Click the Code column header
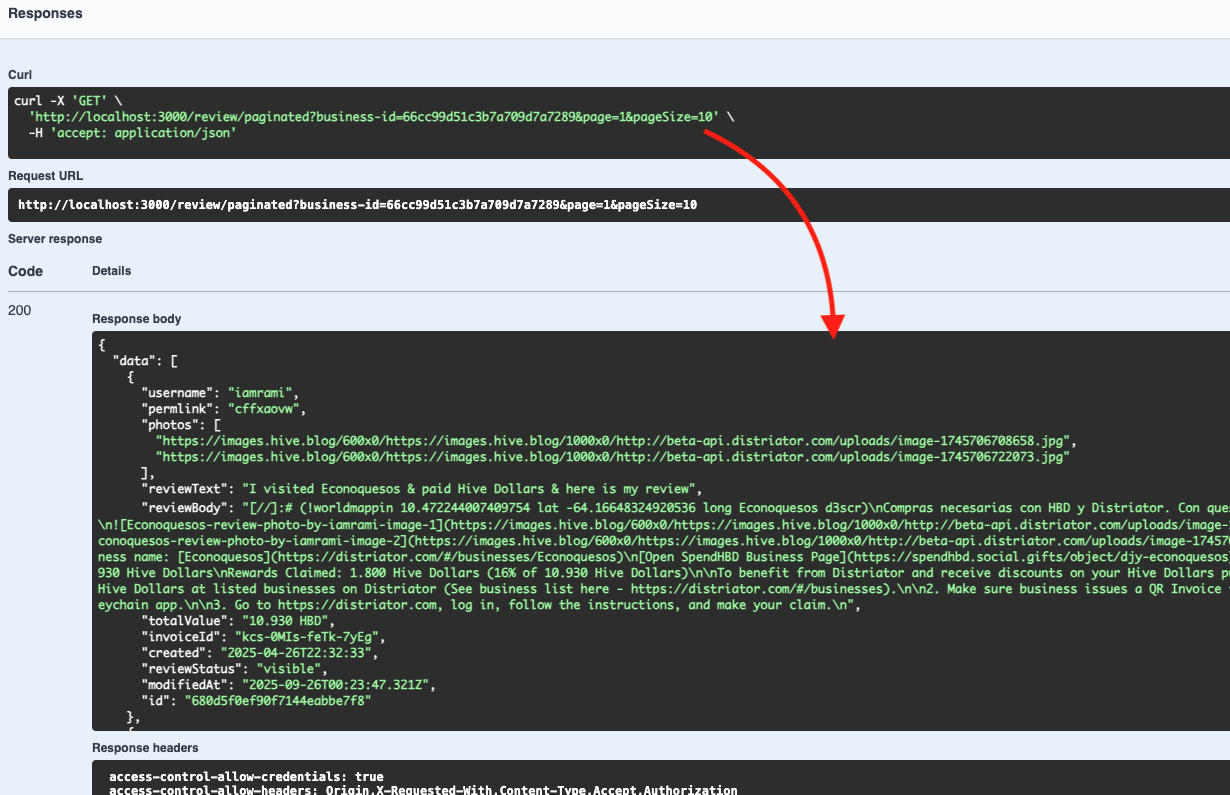The width and height of the screenshot is (1230, 795). pos(25,271)
